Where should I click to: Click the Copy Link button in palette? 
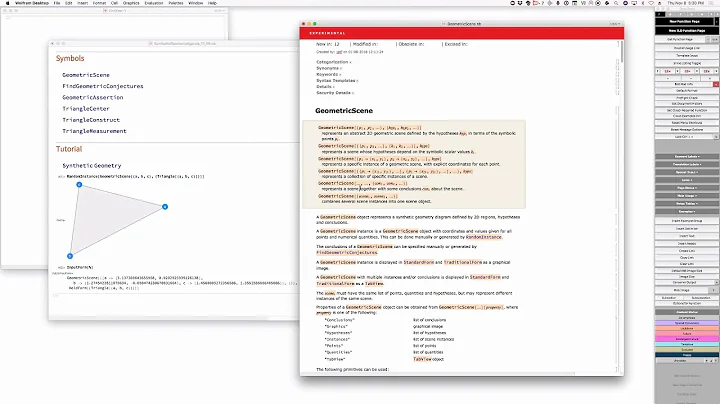687,258
